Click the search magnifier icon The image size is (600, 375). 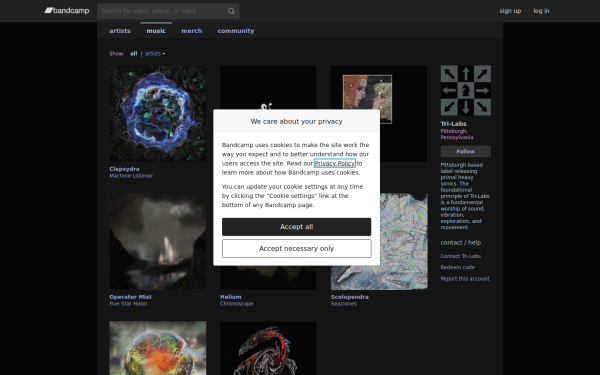click(231, 11)
